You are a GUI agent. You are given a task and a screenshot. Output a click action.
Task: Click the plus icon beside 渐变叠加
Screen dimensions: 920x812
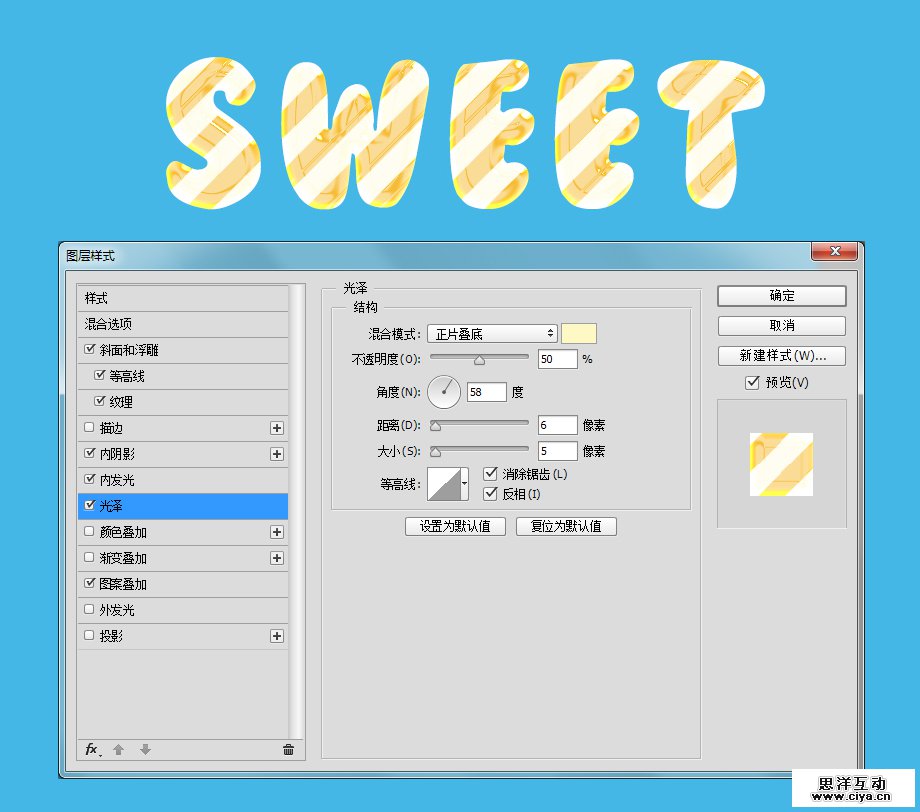(277, 558)
